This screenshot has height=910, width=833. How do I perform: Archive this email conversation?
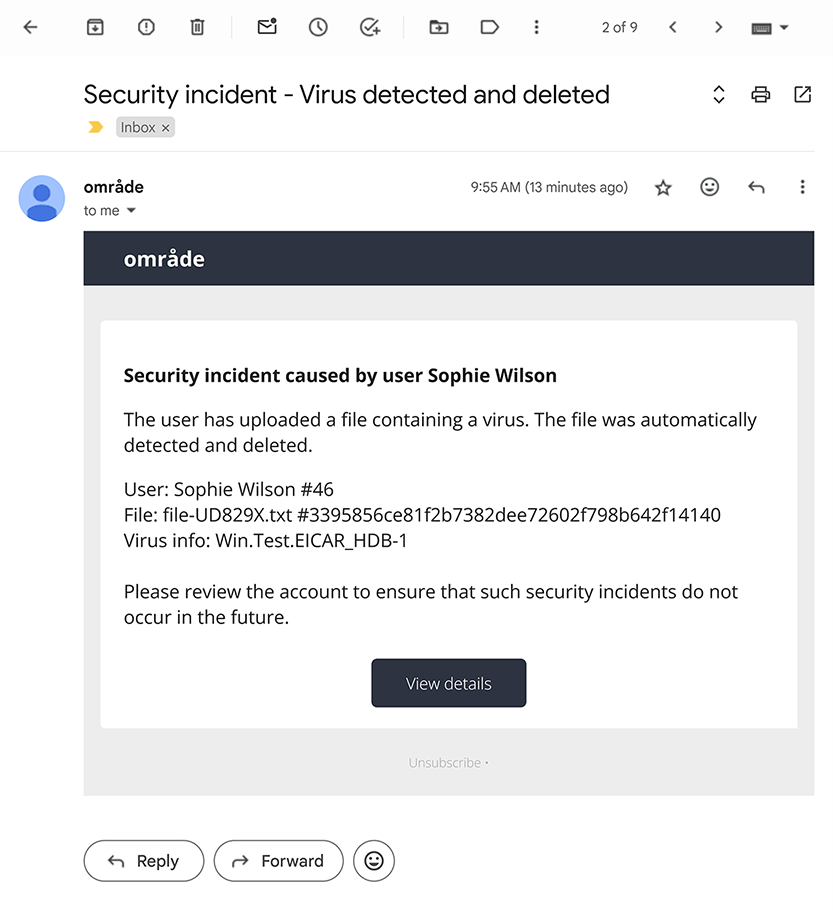pyautogui.click(x=95, y=28)
